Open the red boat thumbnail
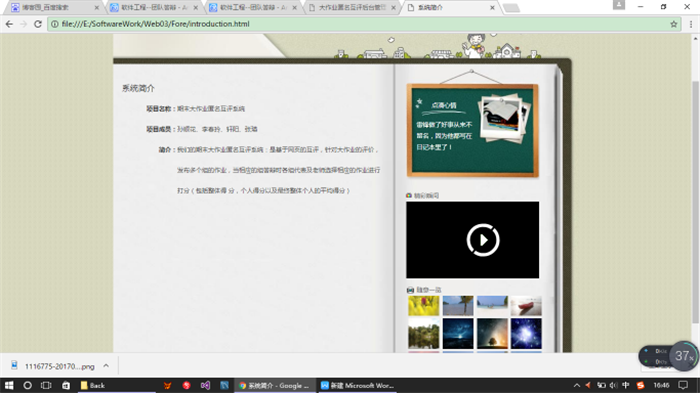 (x=526, y=306)
